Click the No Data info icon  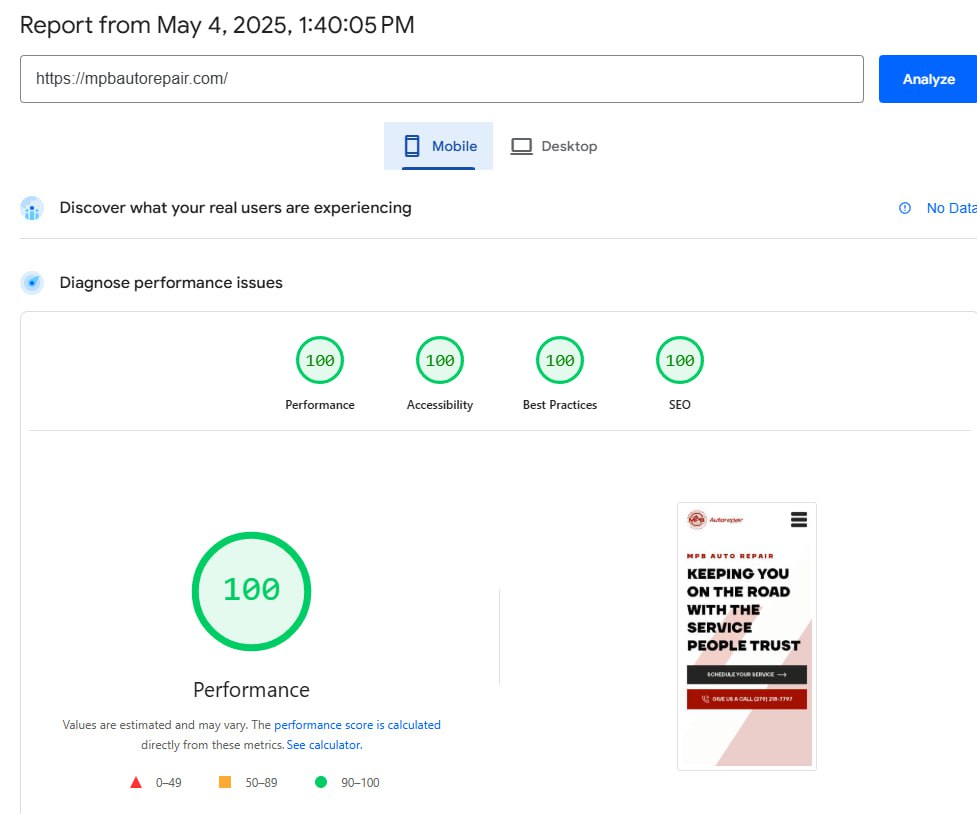[905, 208]
